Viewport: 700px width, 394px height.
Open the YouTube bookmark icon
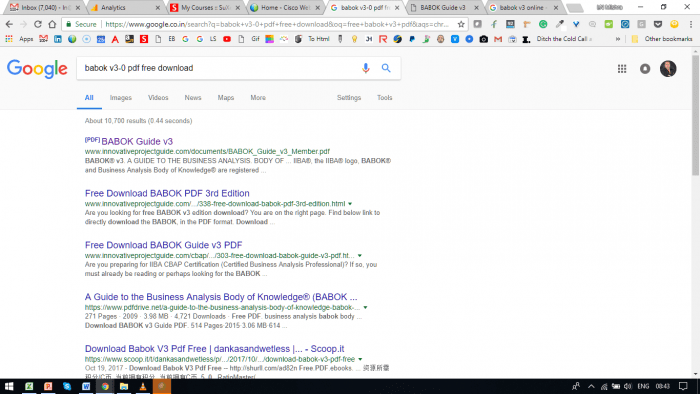coord(227,39)
